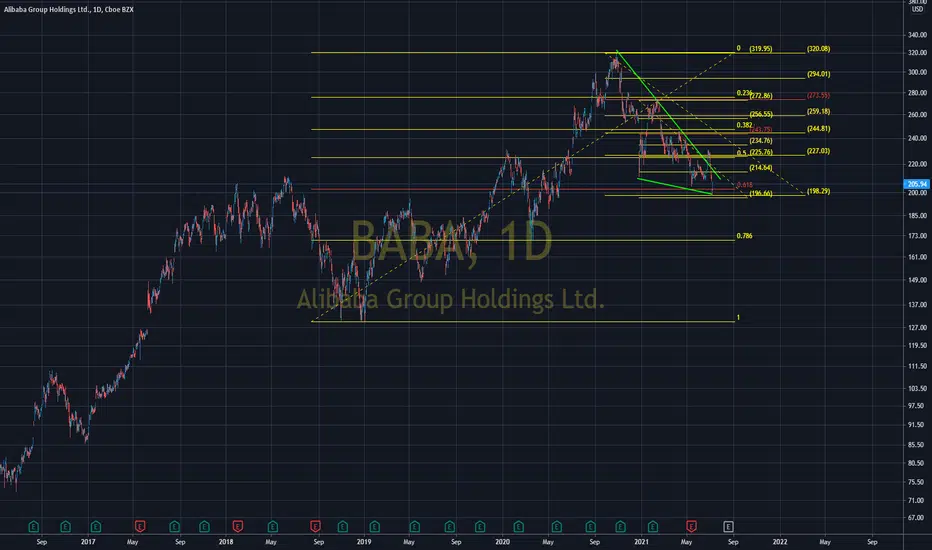The height and width of the screenshot is (550, 932).
Task: Click the (256.55) level label
Action: 761,114
